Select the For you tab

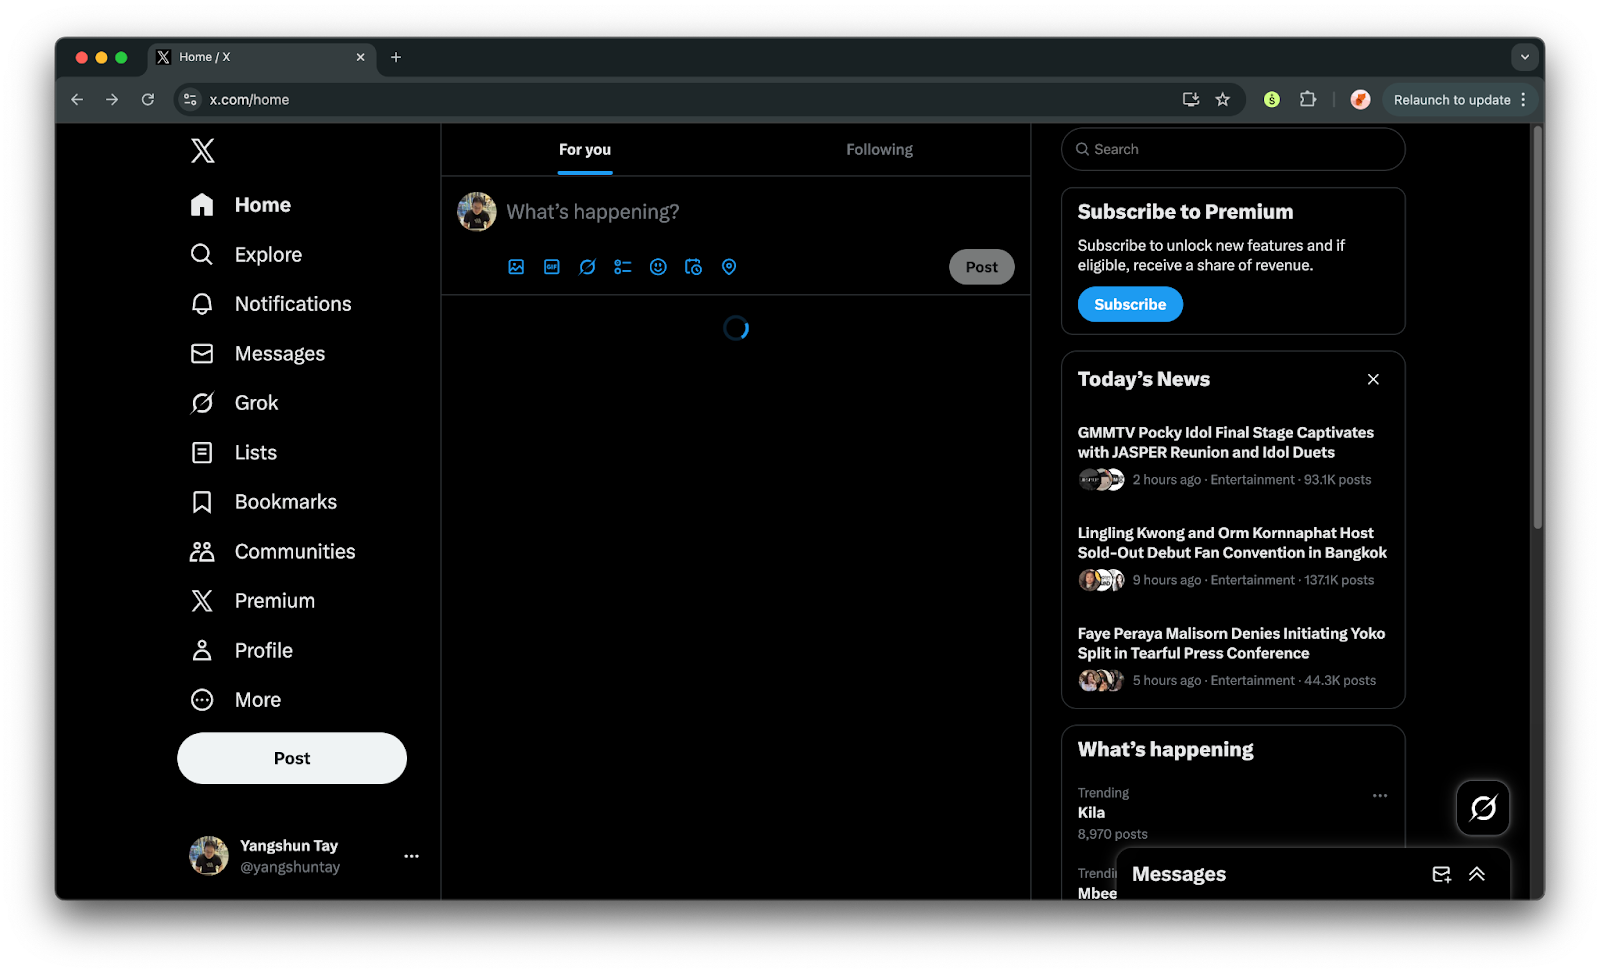[584, 149]
